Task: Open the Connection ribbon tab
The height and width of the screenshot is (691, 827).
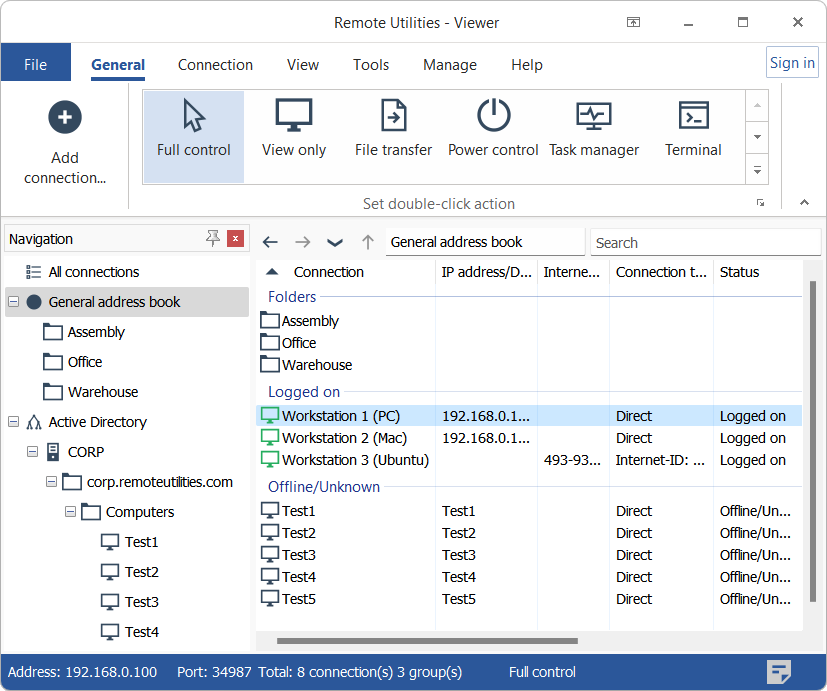Action: 215,65
